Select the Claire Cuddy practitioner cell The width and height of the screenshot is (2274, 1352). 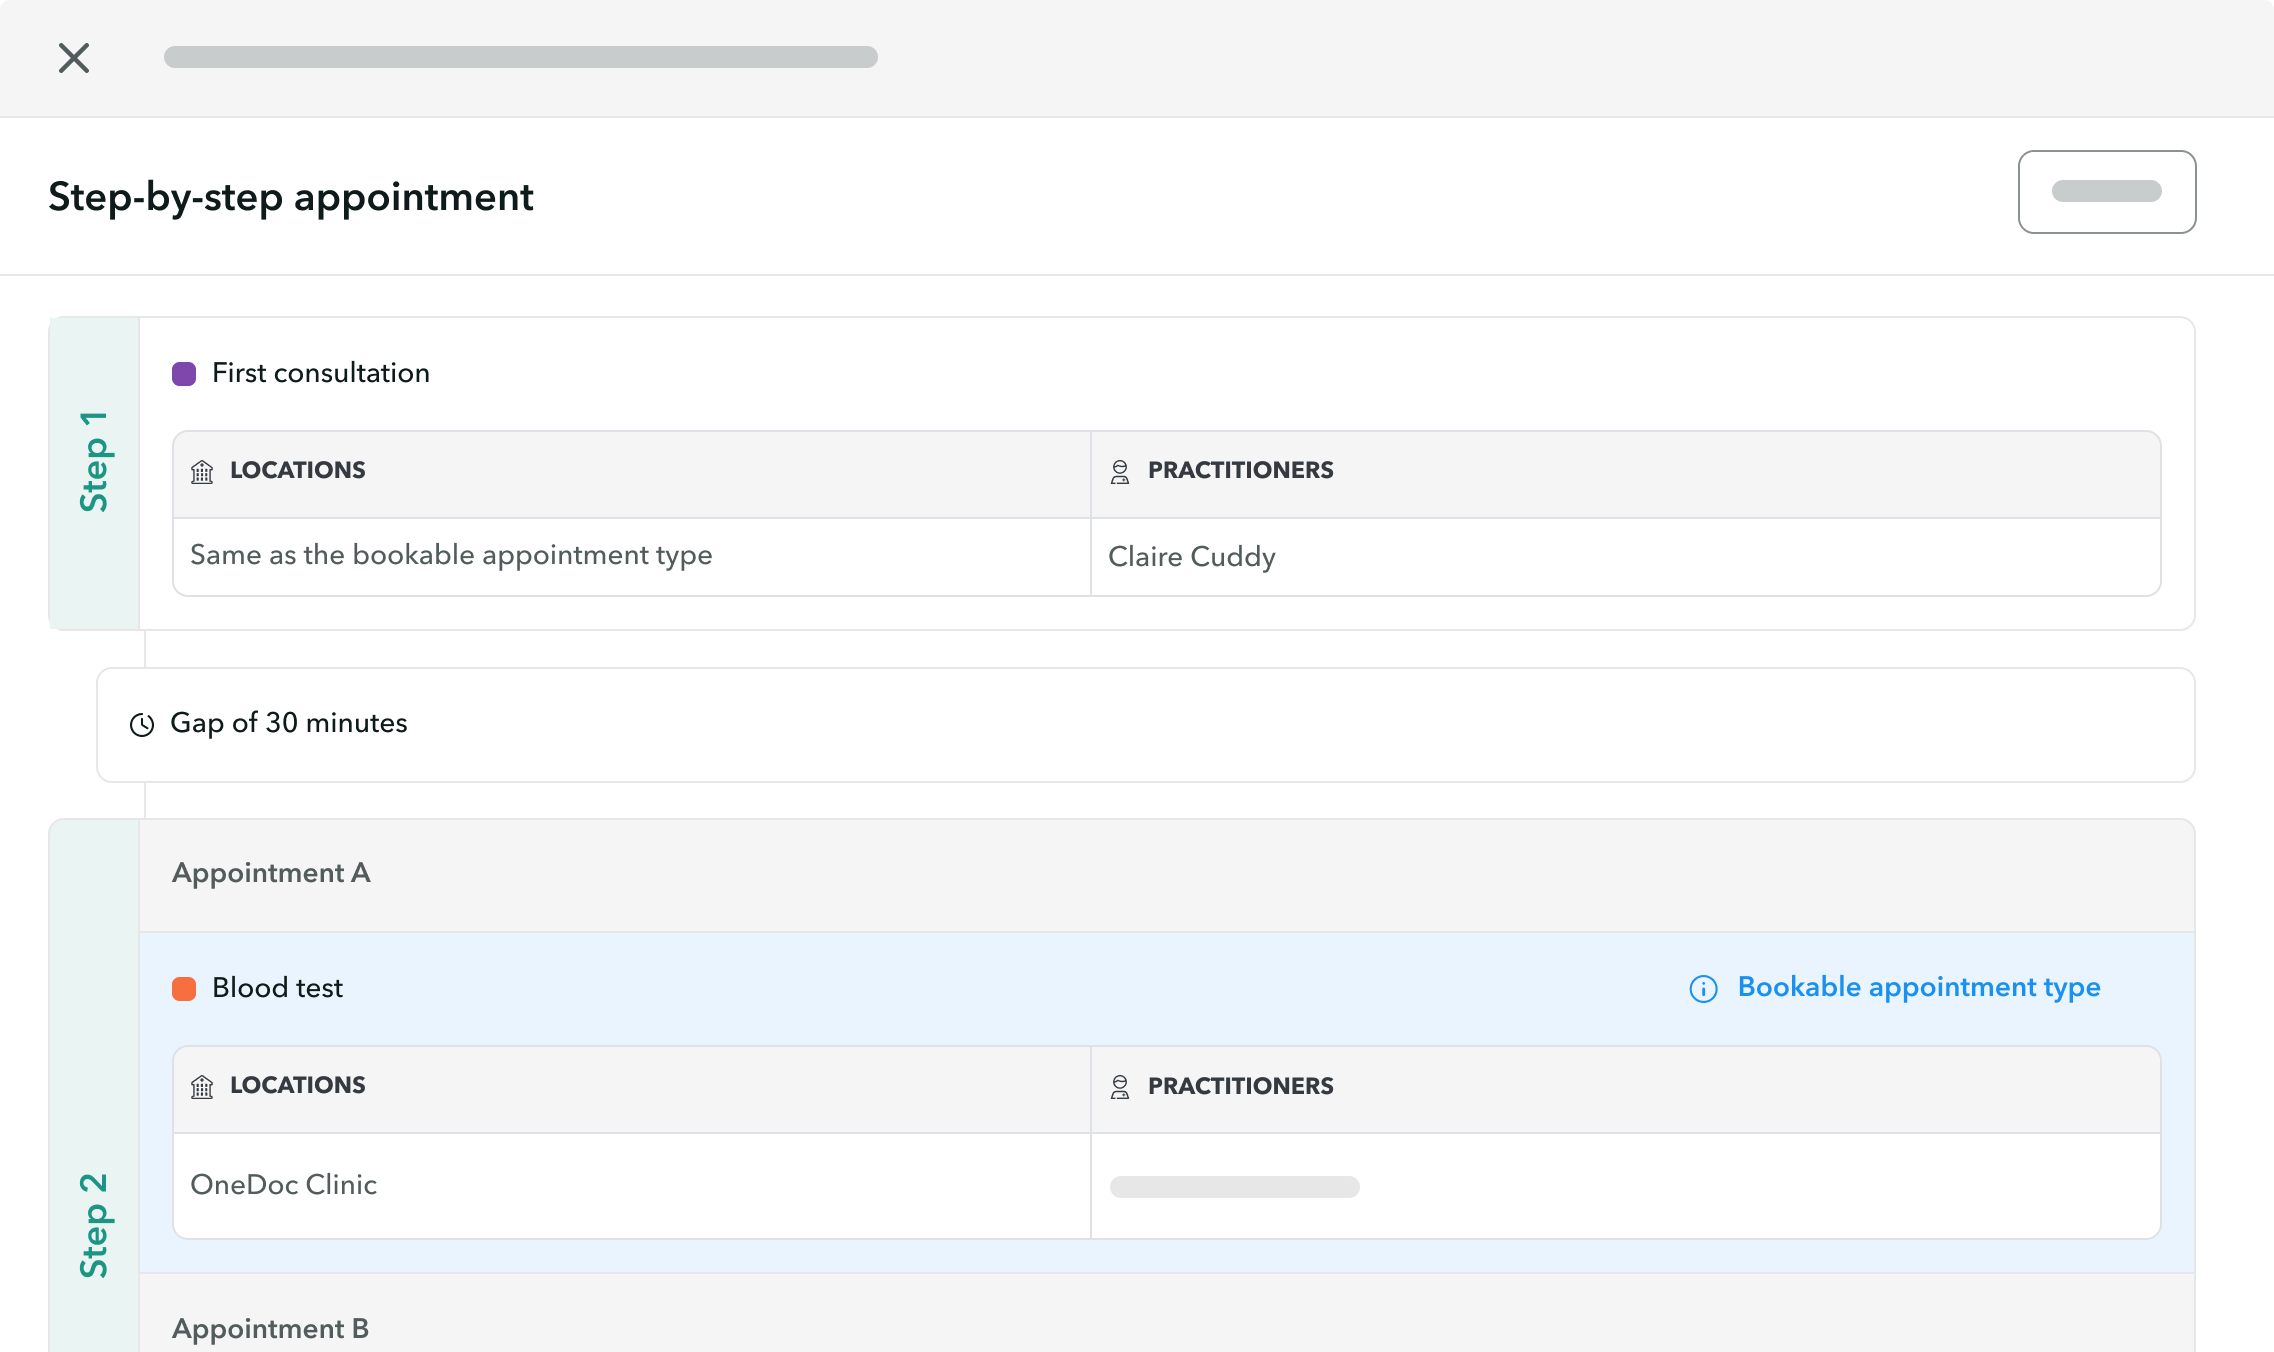pyautogui.click(x=1191, y=557)
